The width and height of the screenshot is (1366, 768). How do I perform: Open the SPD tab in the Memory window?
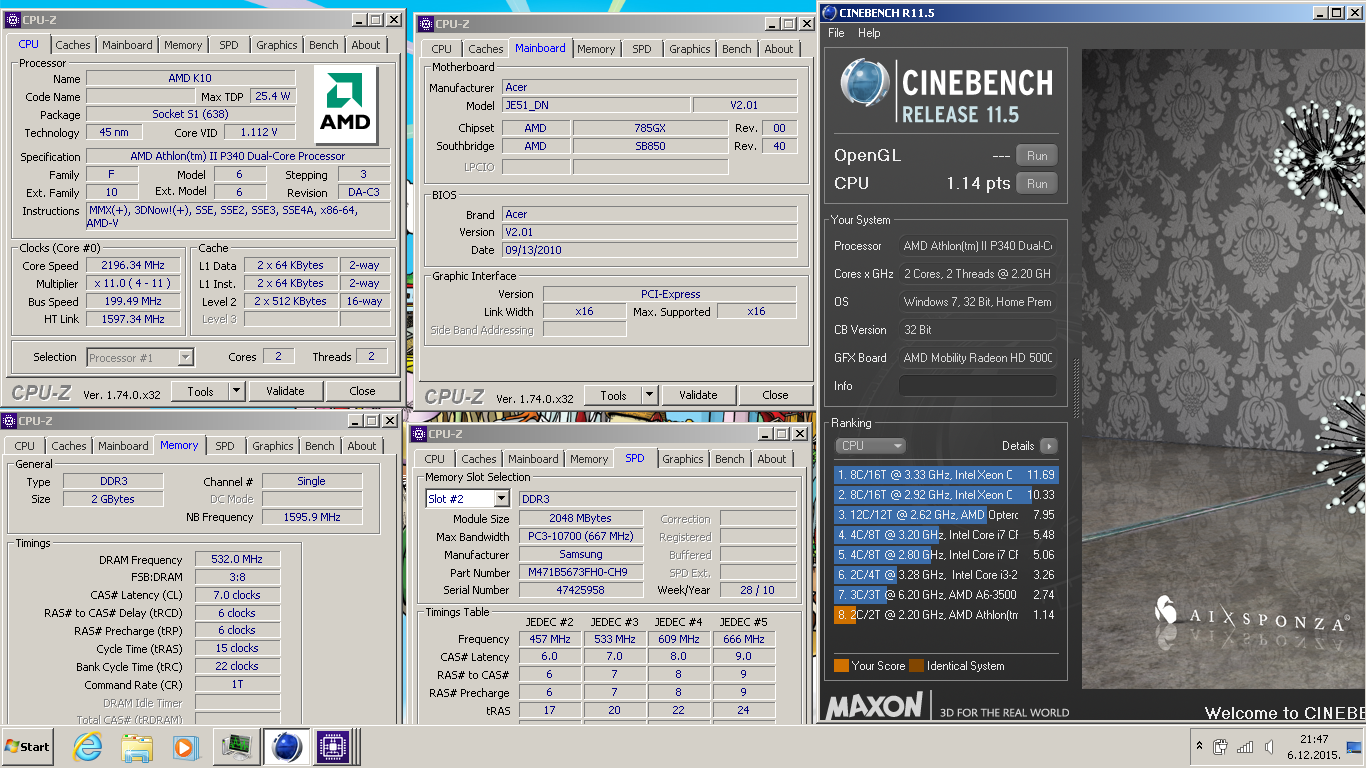(x=225, y=446)
